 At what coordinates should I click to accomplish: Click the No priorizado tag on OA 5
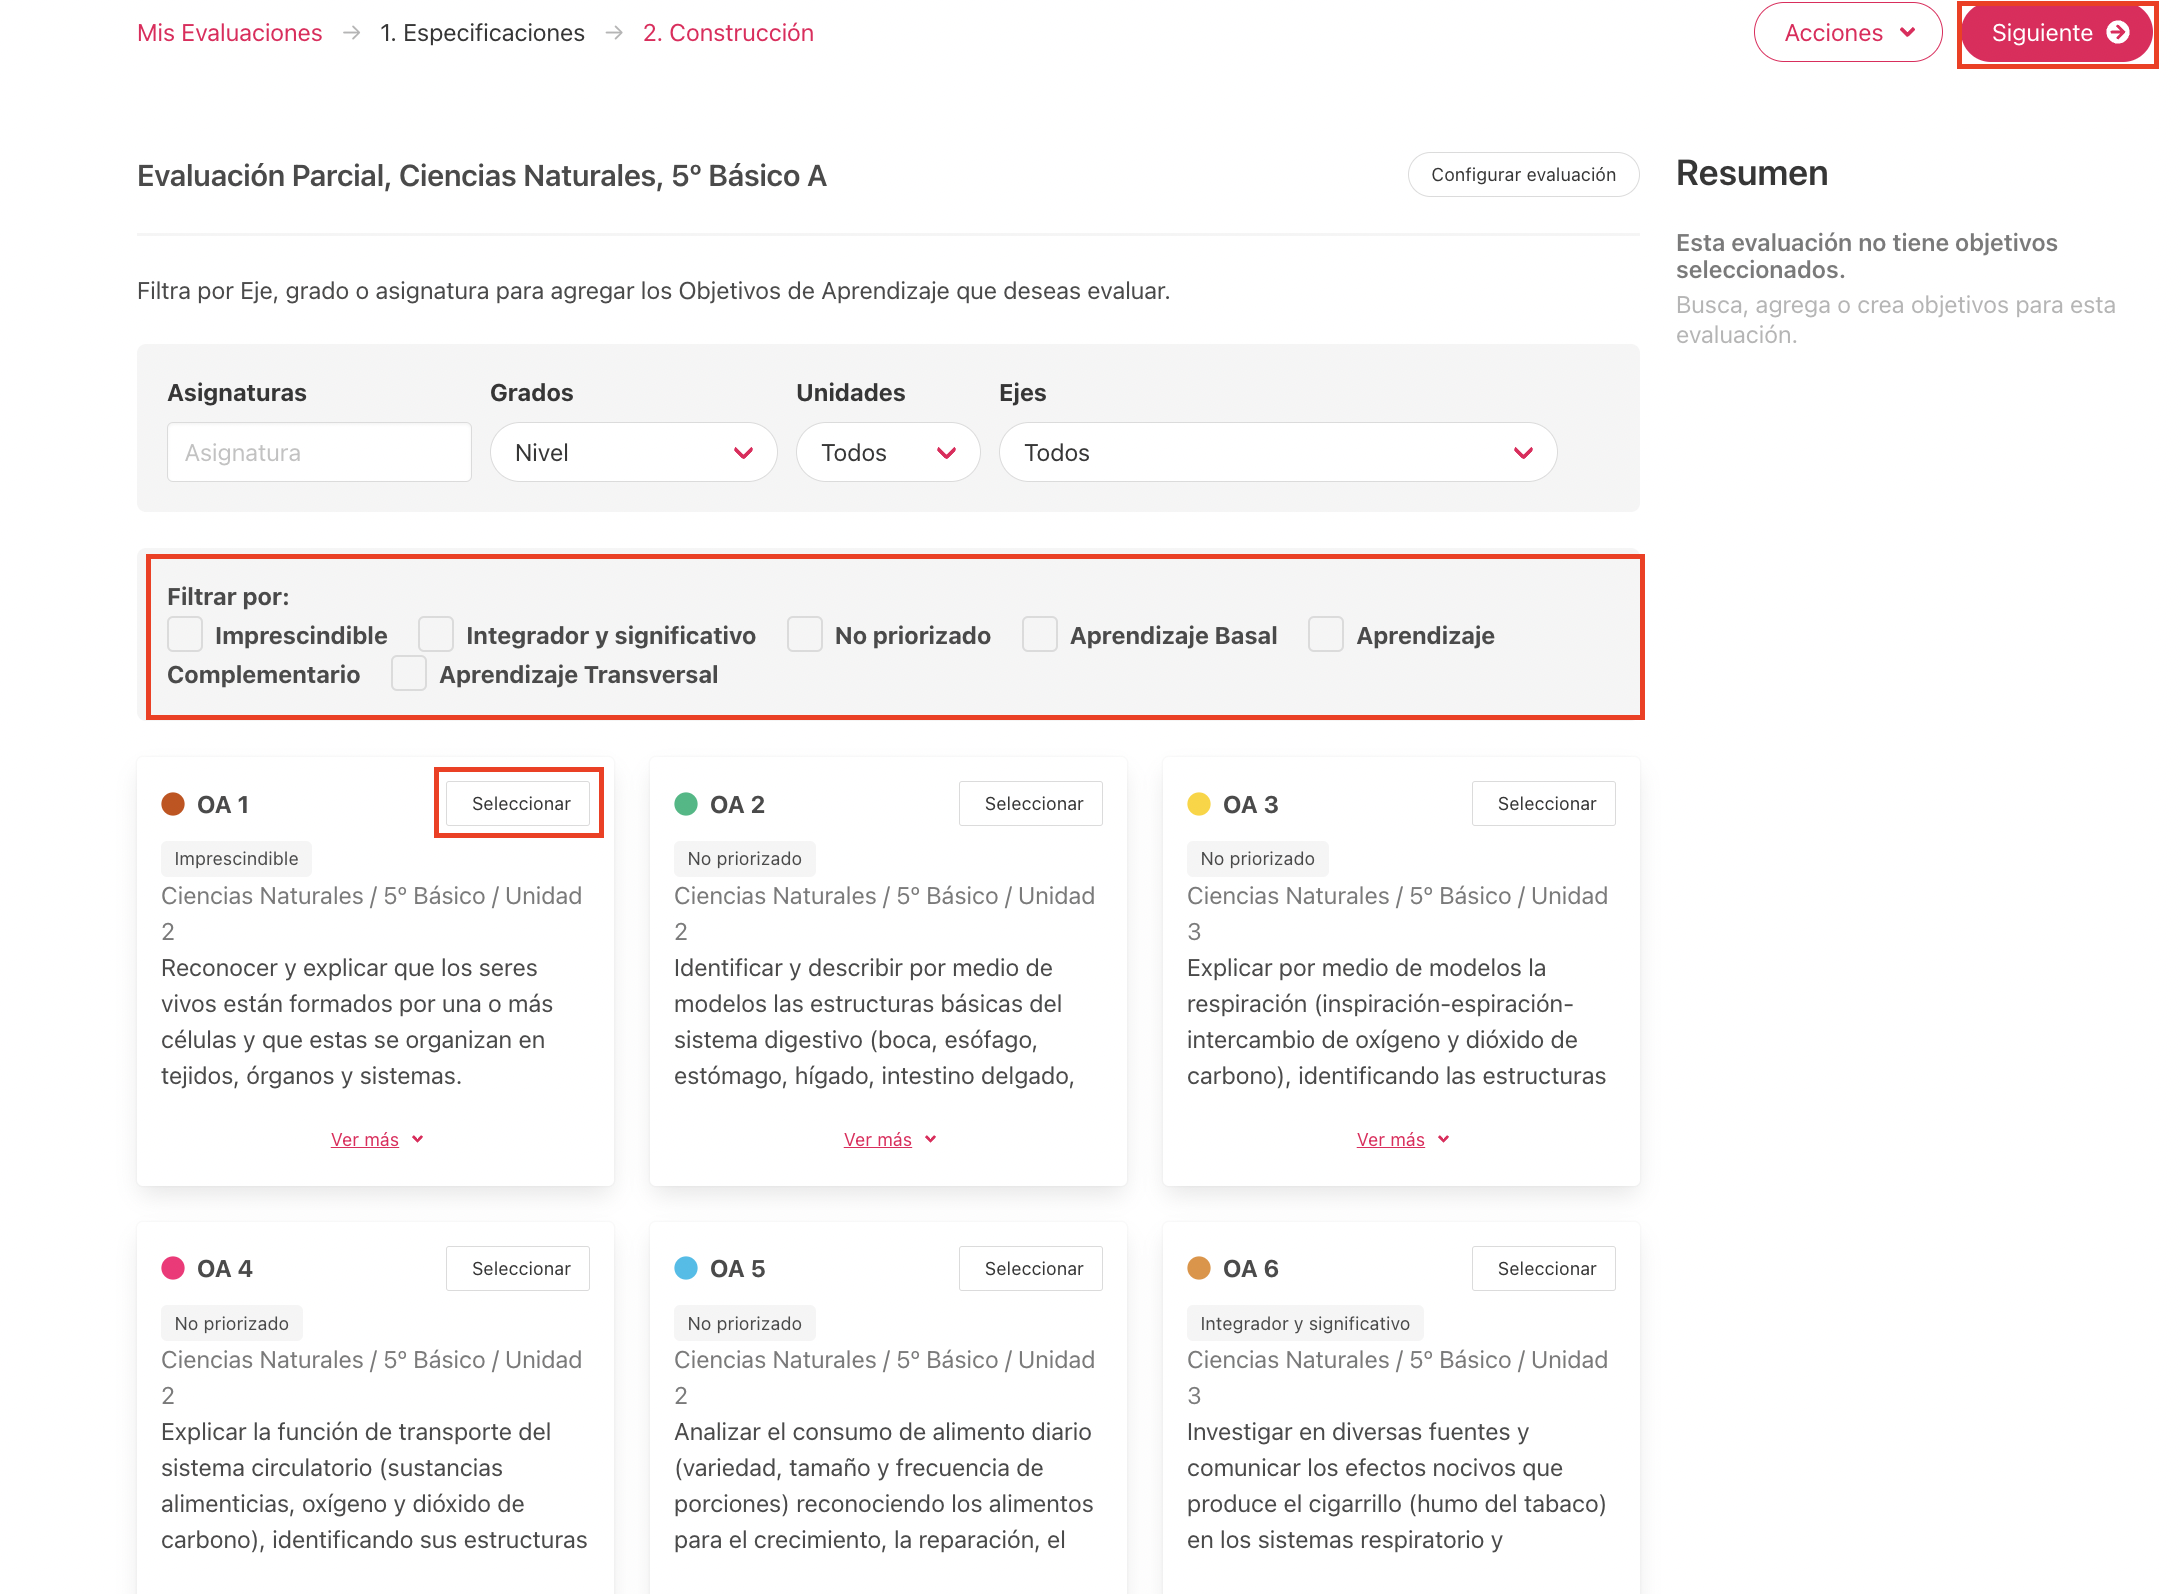tap(744, 1323)
